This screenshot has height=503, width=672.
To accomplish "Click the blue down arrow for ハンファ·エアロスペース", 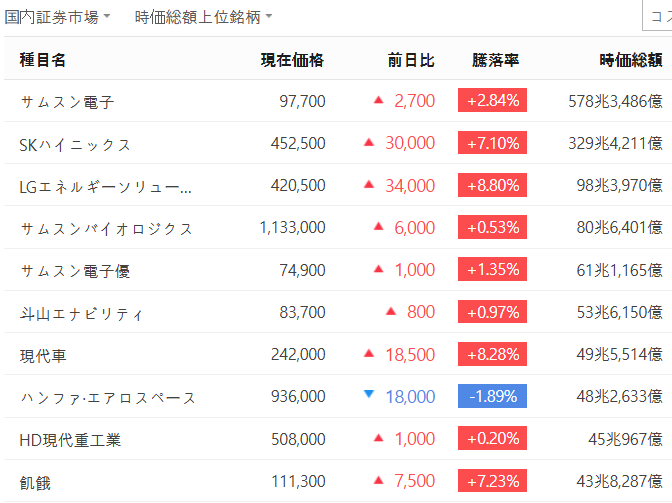I will pos(369,395).
